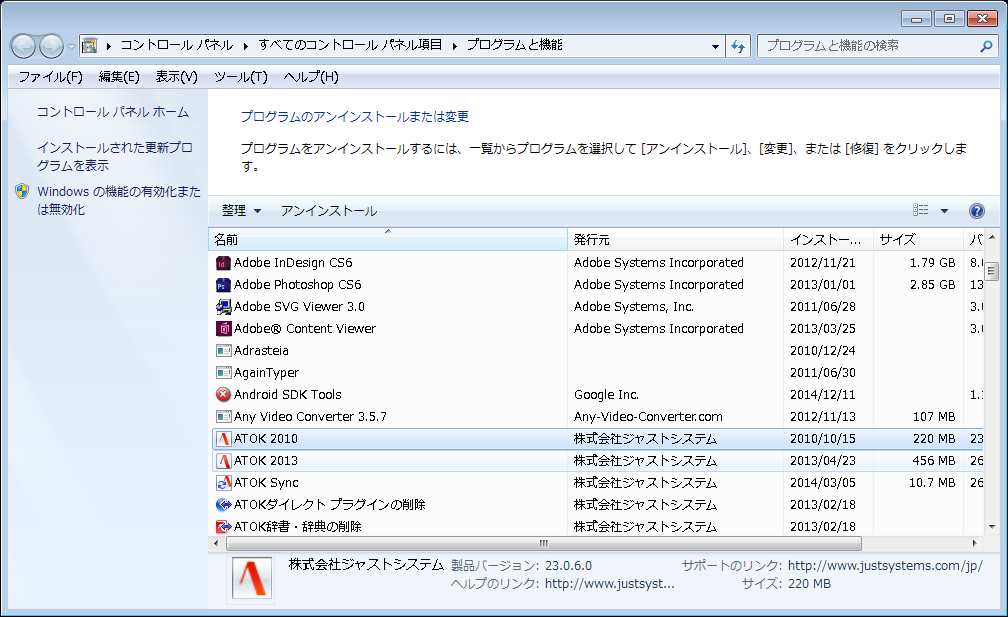Expand the arrow after コントロール パネル breadcrumb

coord(246,46)
